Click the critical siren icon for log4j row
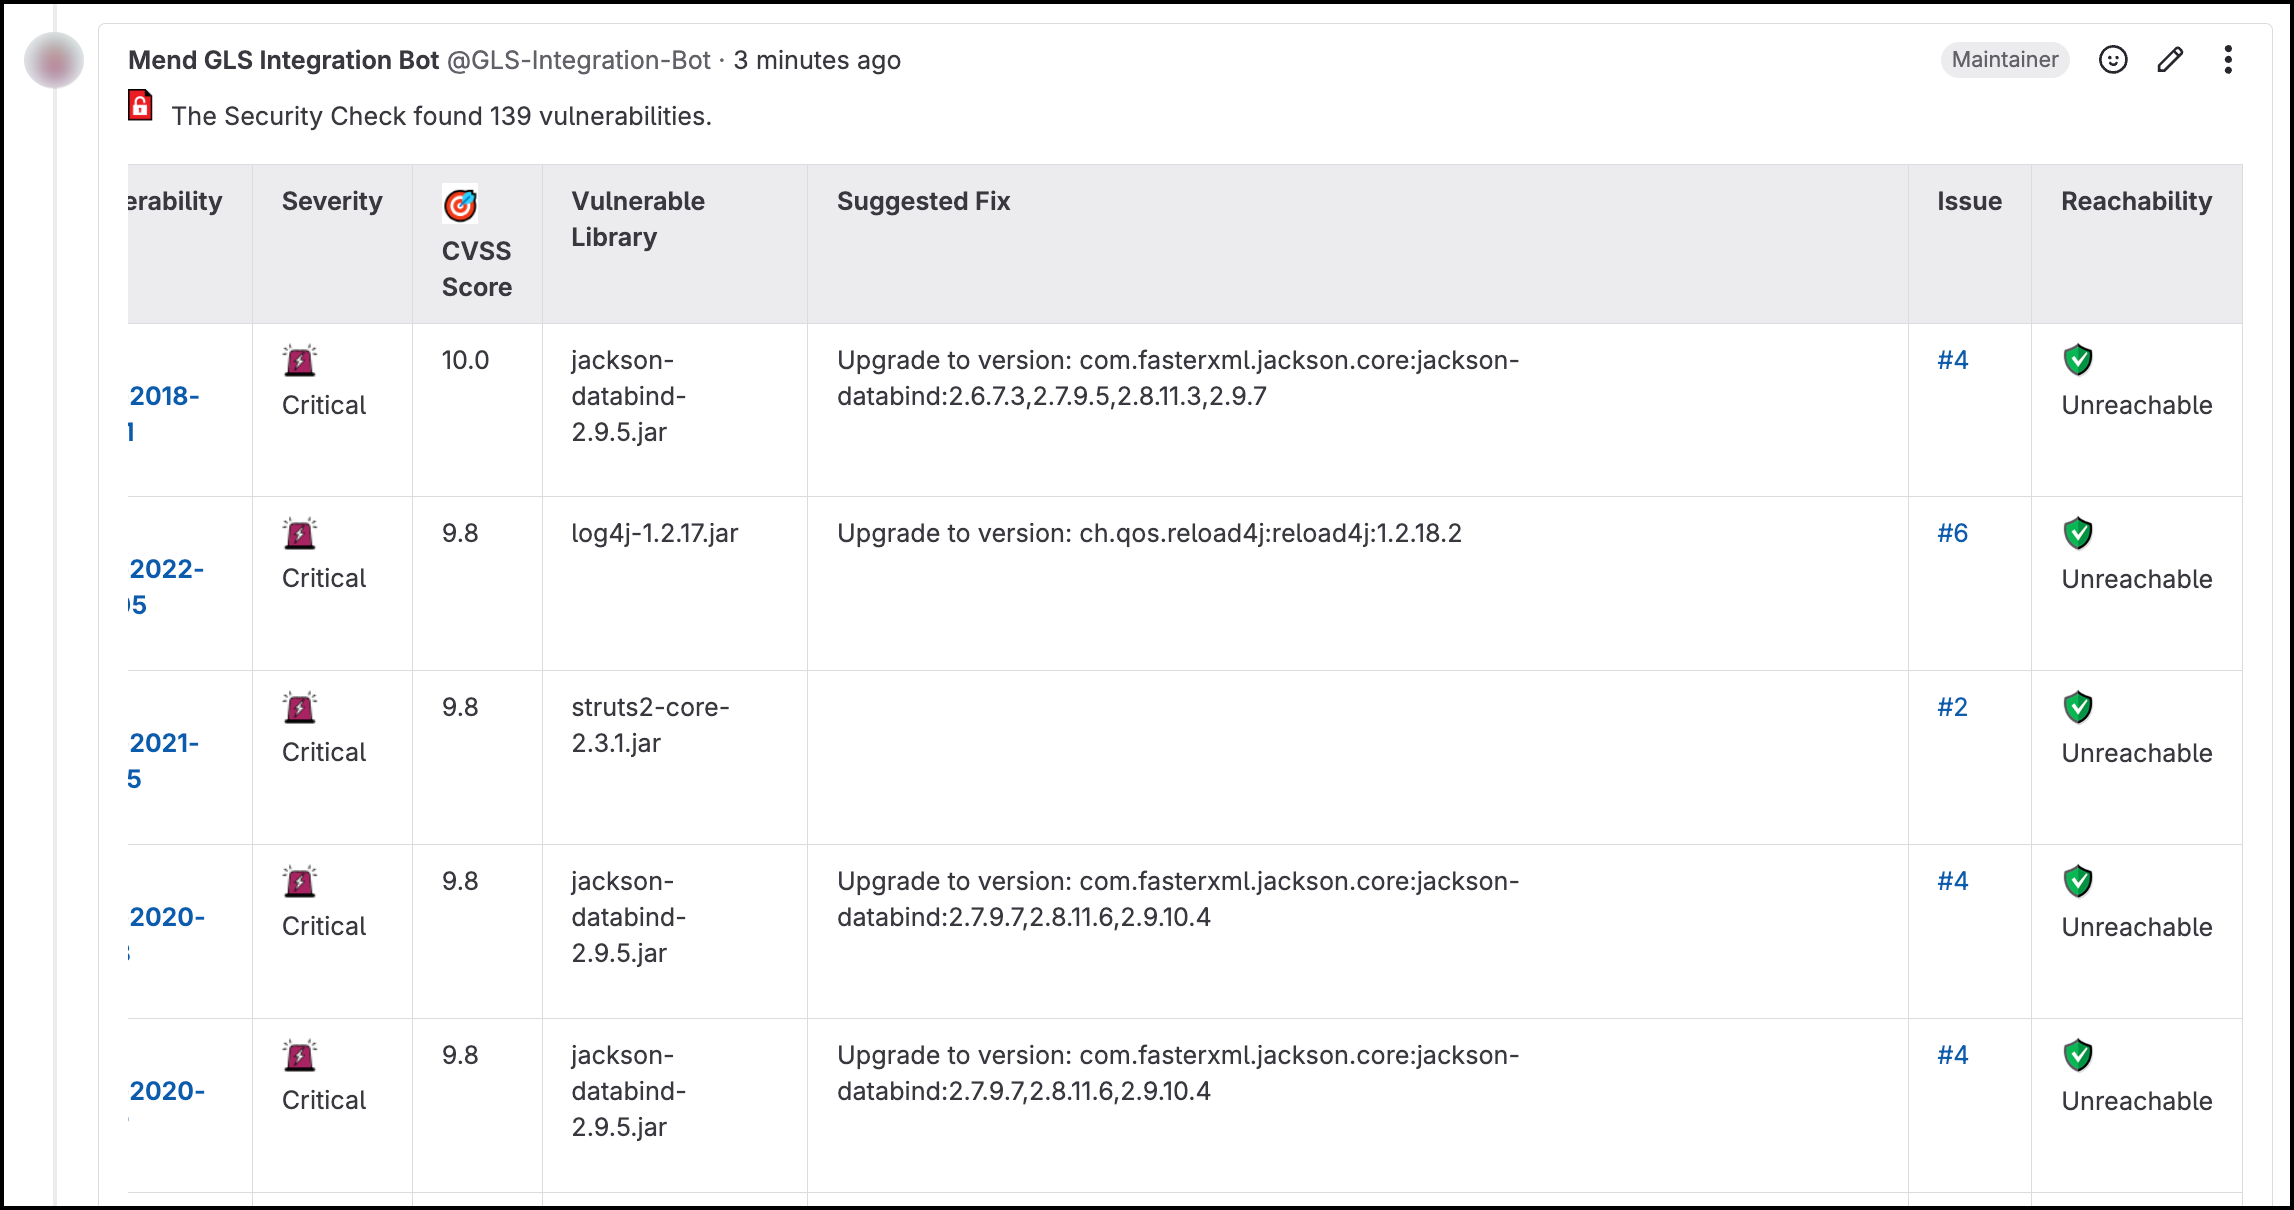The image size is (2294, 1210). (x=299, y=534)
